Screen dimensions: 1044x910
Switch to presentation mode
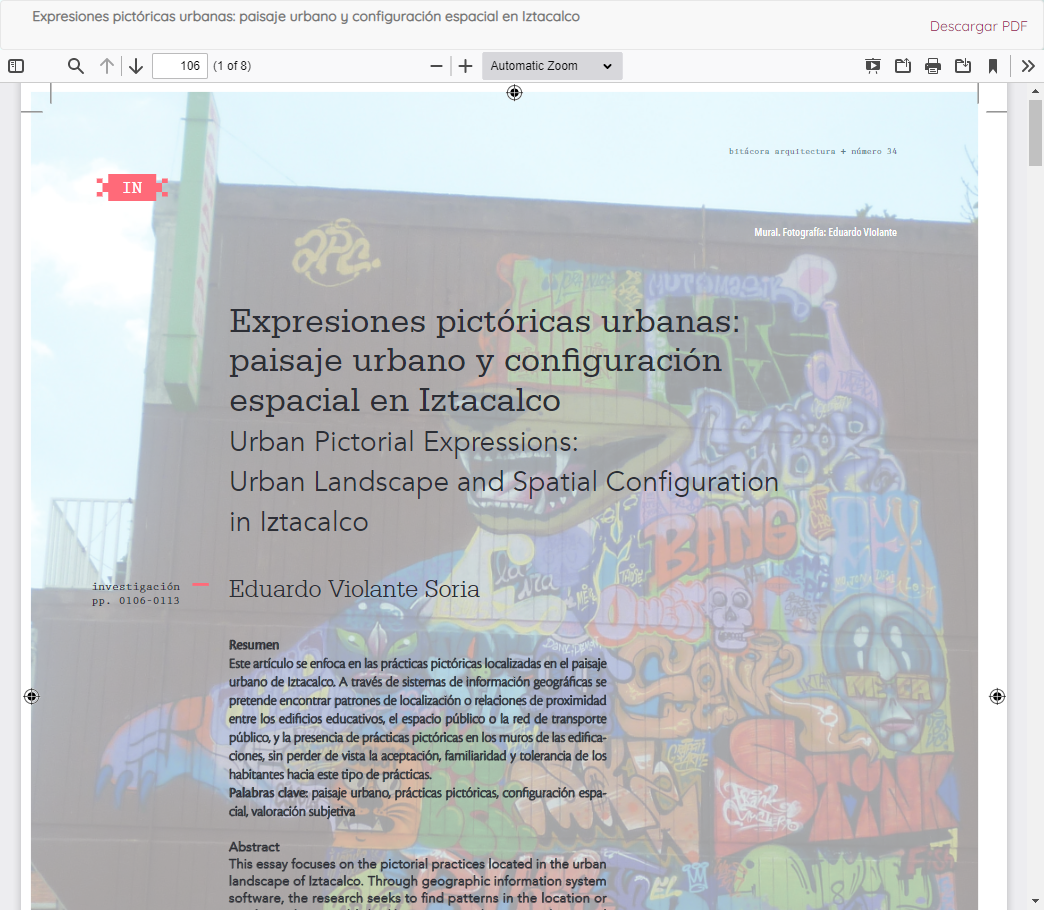point(872,66)
